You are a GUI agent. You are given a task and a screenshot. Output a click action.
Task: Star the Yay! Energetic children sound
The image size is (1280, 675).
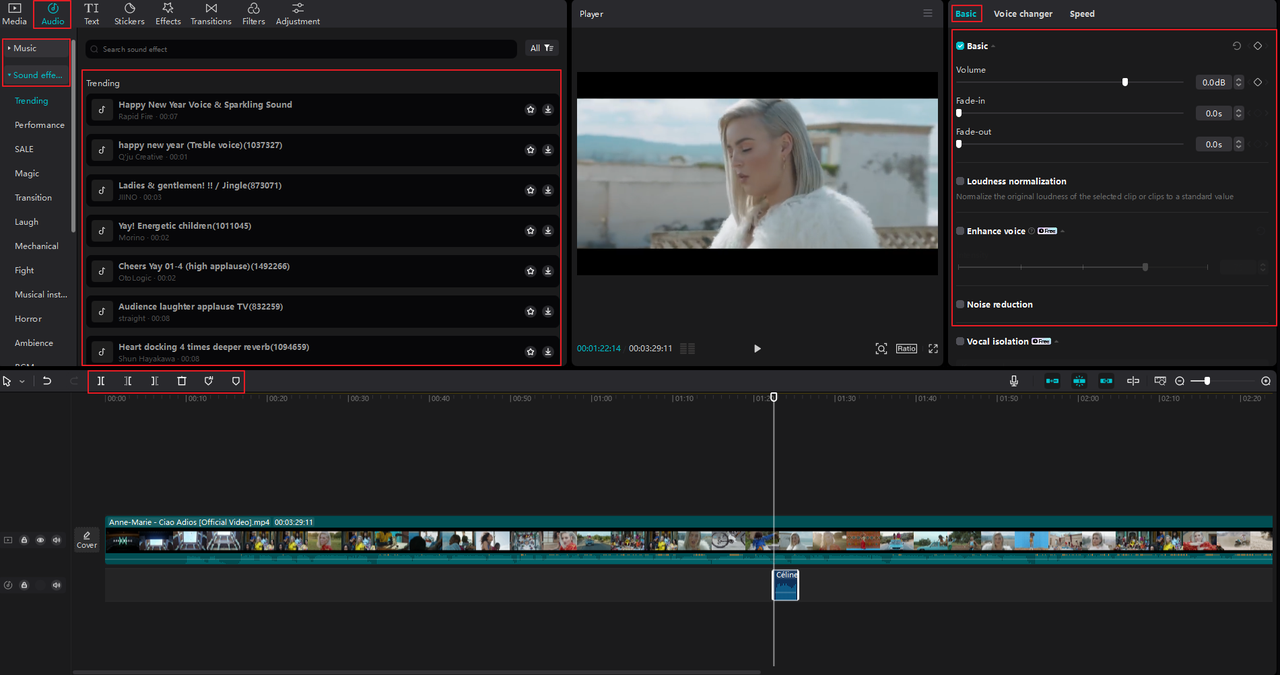[x=530, y=231]
